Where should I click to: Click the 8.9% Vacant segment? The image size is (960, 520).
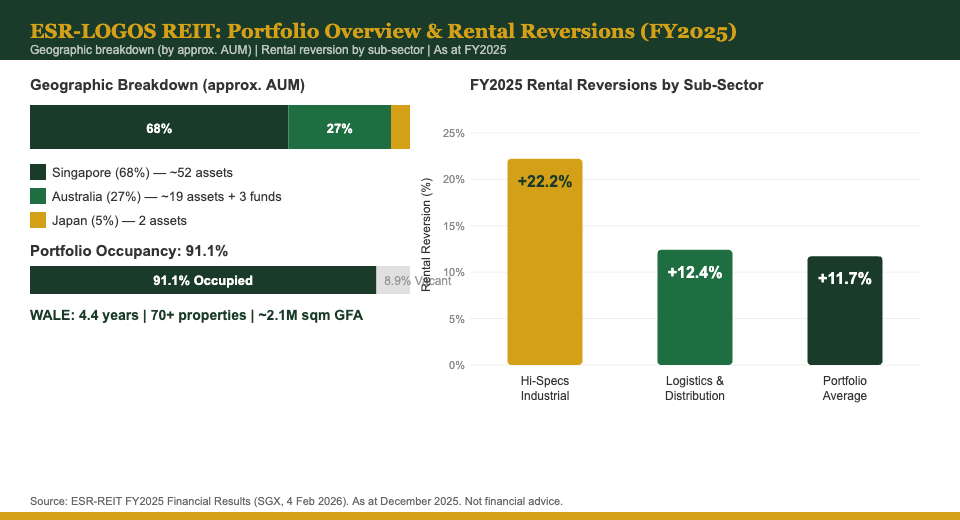pyautogui.click(x=393, y=280)
